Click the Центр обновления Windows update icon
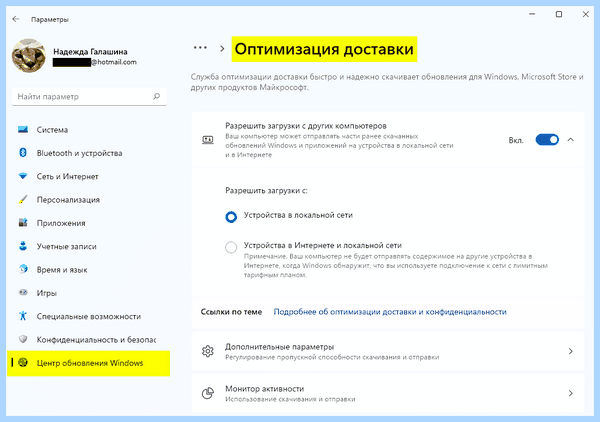The image size is (600, 422). pos(23,362)
